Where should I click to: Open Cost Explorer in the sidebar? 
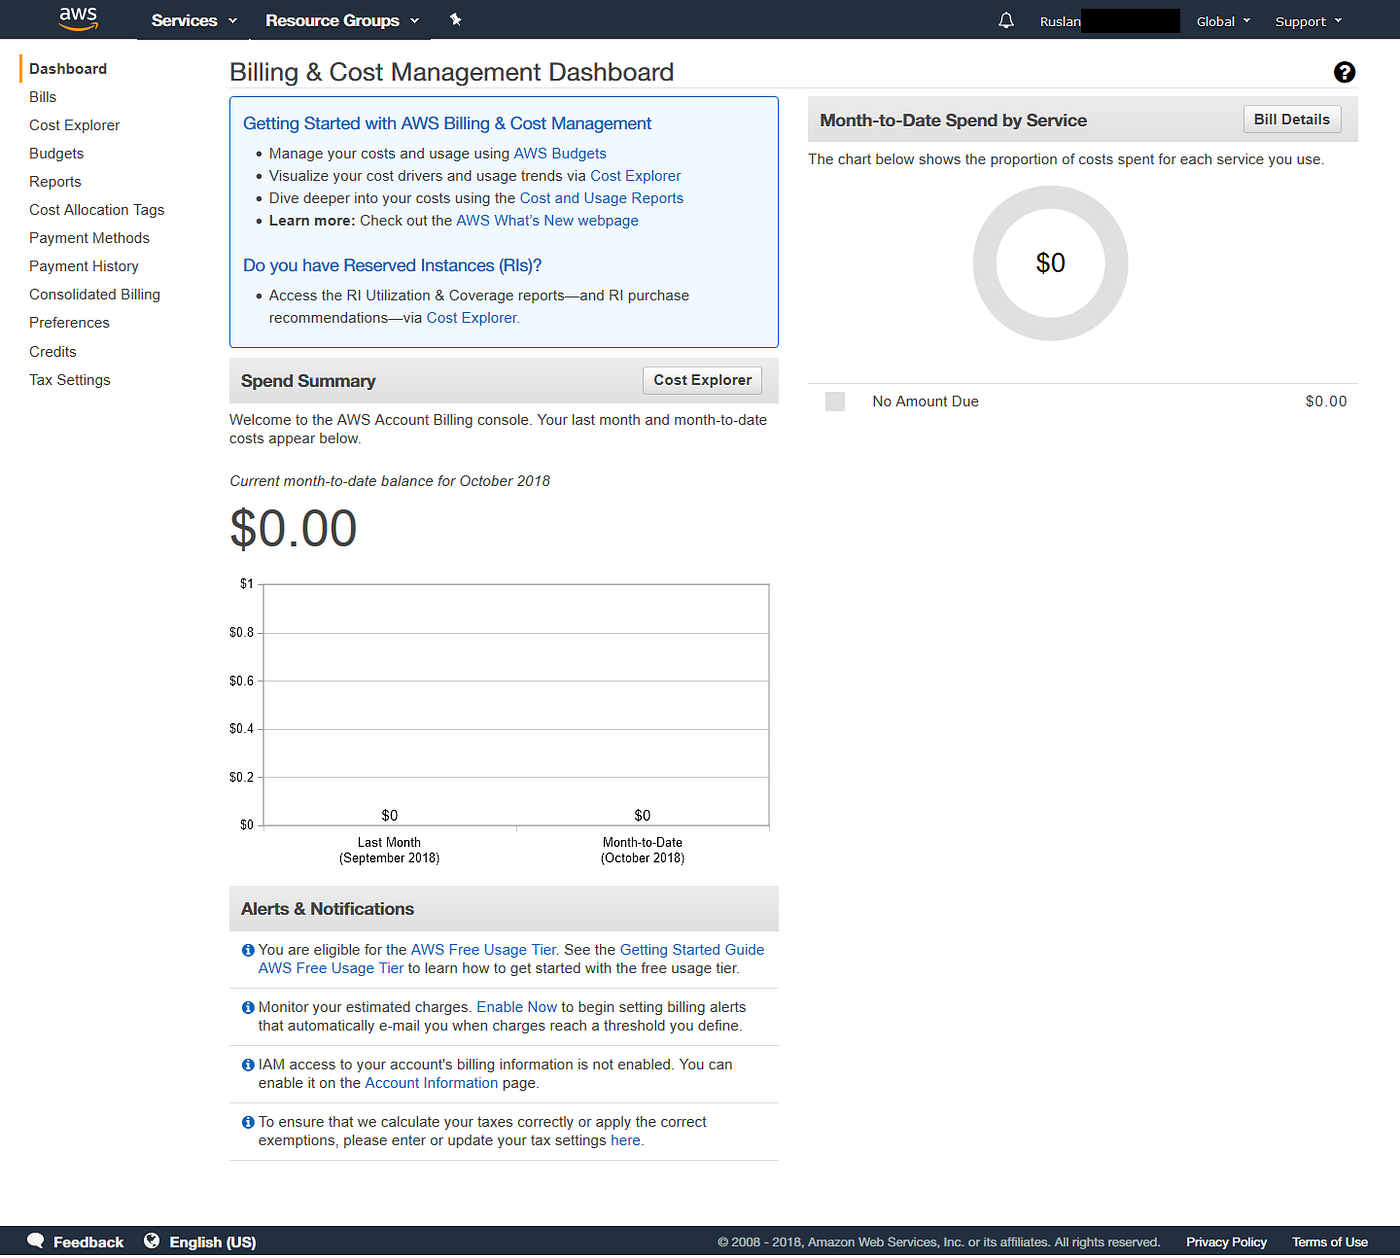(x=74, y=125)
